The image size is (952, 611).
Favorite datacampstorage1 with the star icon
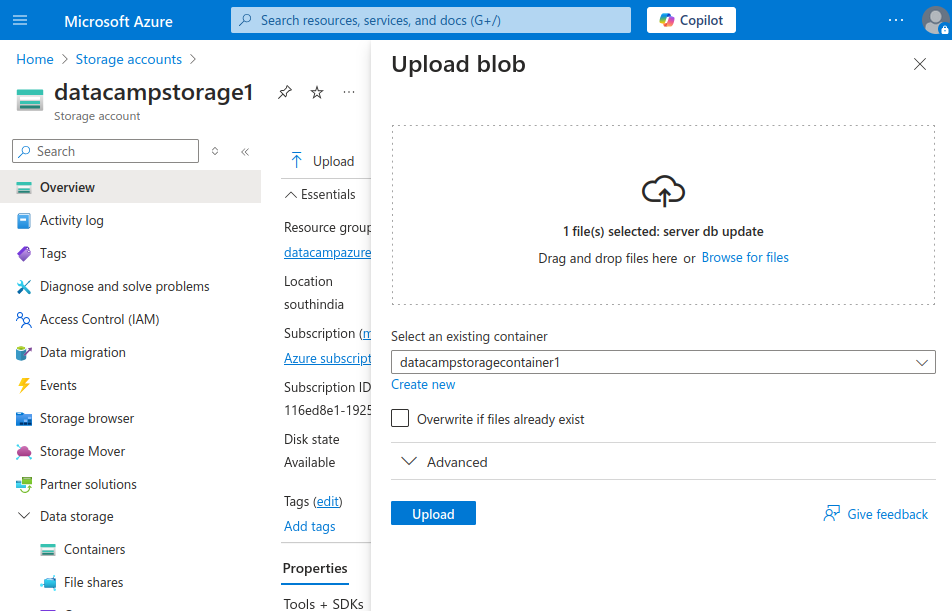[317, 92]
